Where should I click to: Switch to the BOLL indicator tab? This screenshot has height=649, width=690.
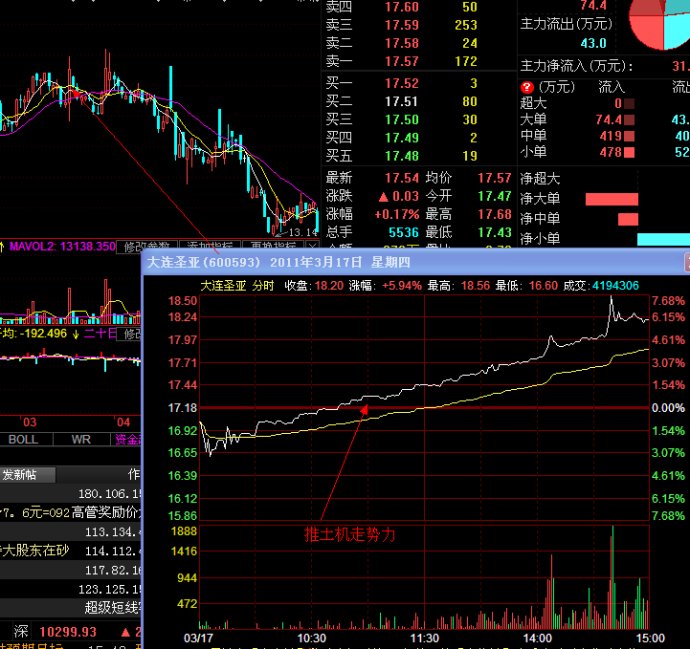(x=22, y=439)
